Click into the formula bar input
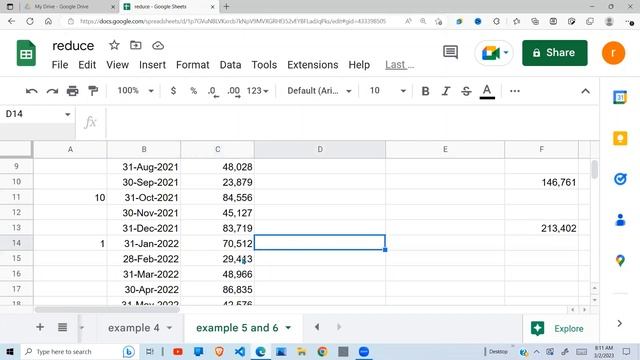This screenshot has height=360, width=640. click(x=351, y=122)
